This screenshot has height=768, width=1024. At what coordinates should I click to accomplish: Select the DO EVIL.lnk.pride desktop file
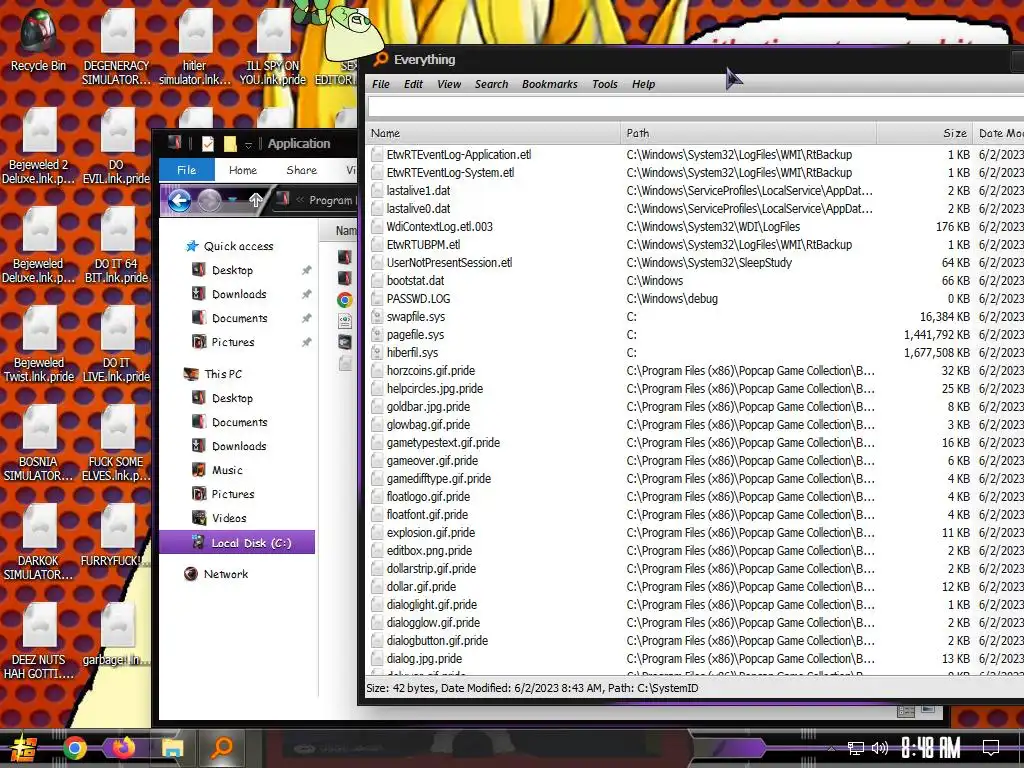click(x=117, y=145)
